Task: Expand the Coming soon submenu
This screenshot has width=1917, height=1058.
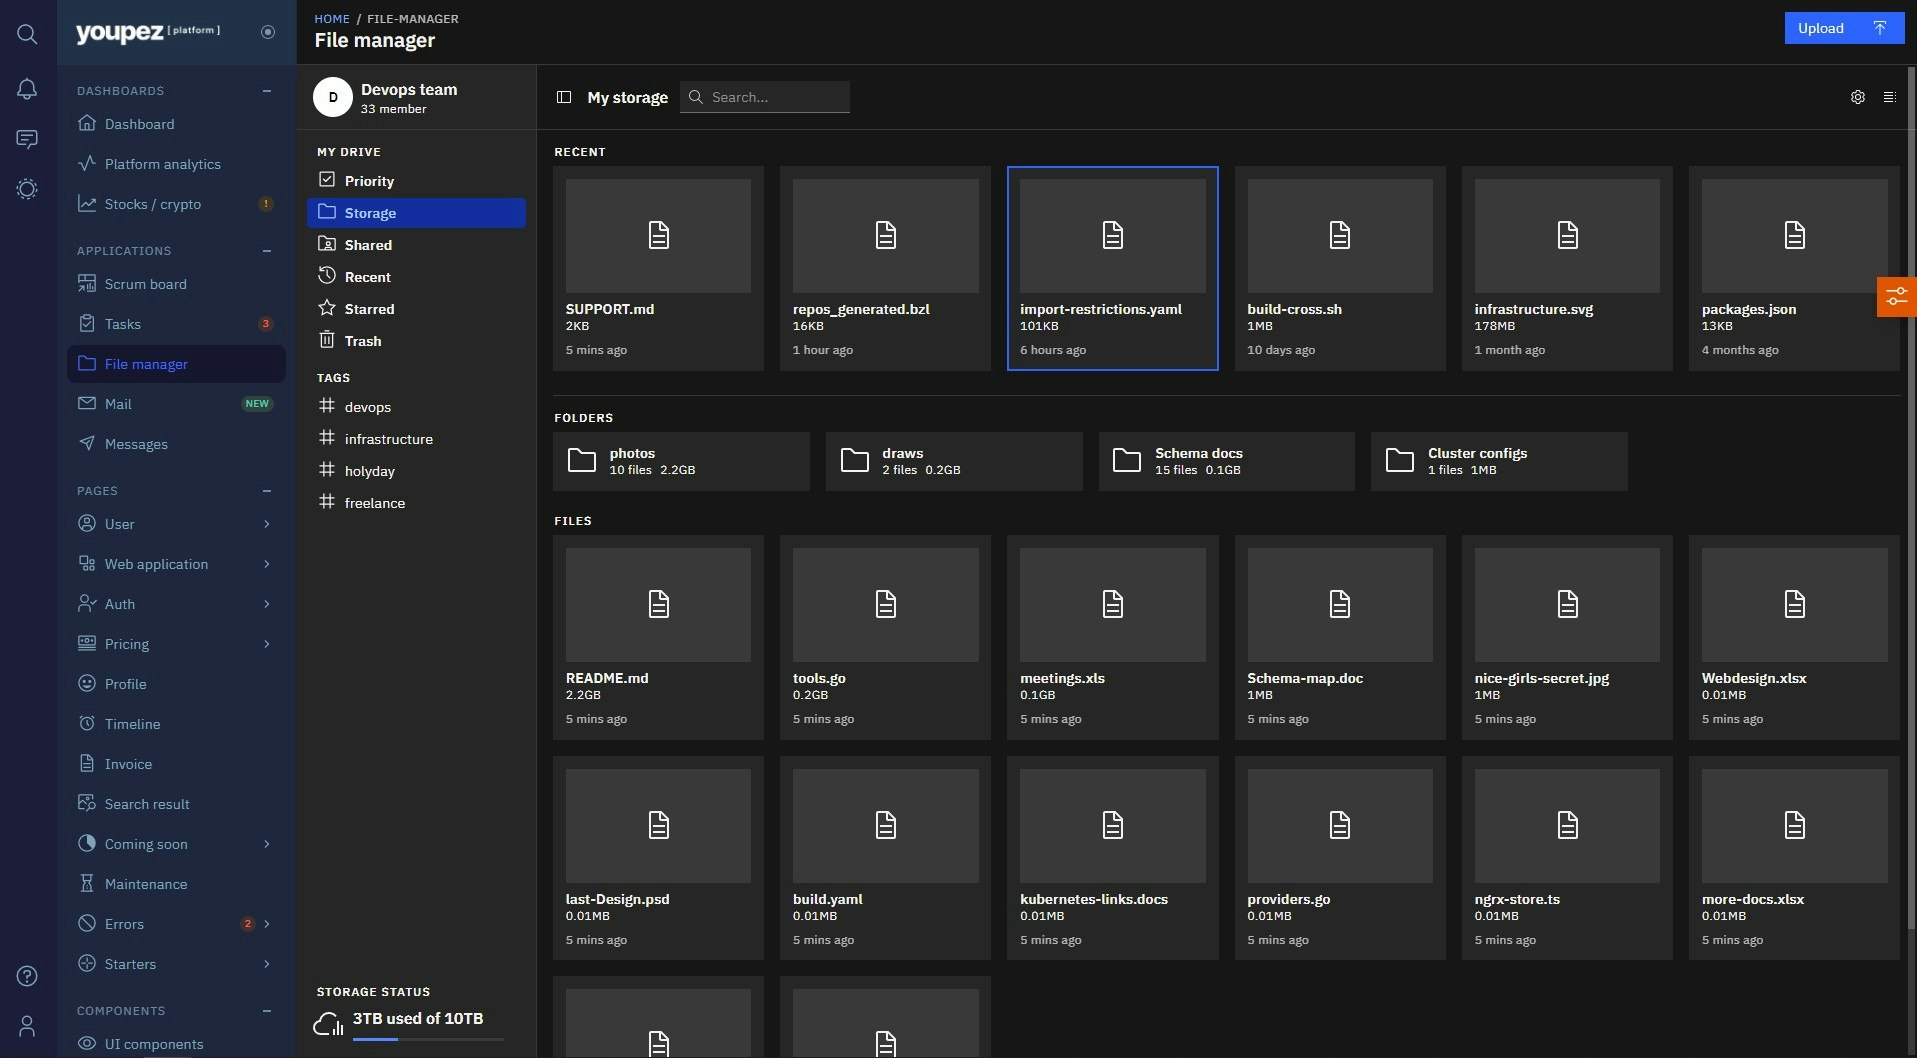Action: (267, 844)
